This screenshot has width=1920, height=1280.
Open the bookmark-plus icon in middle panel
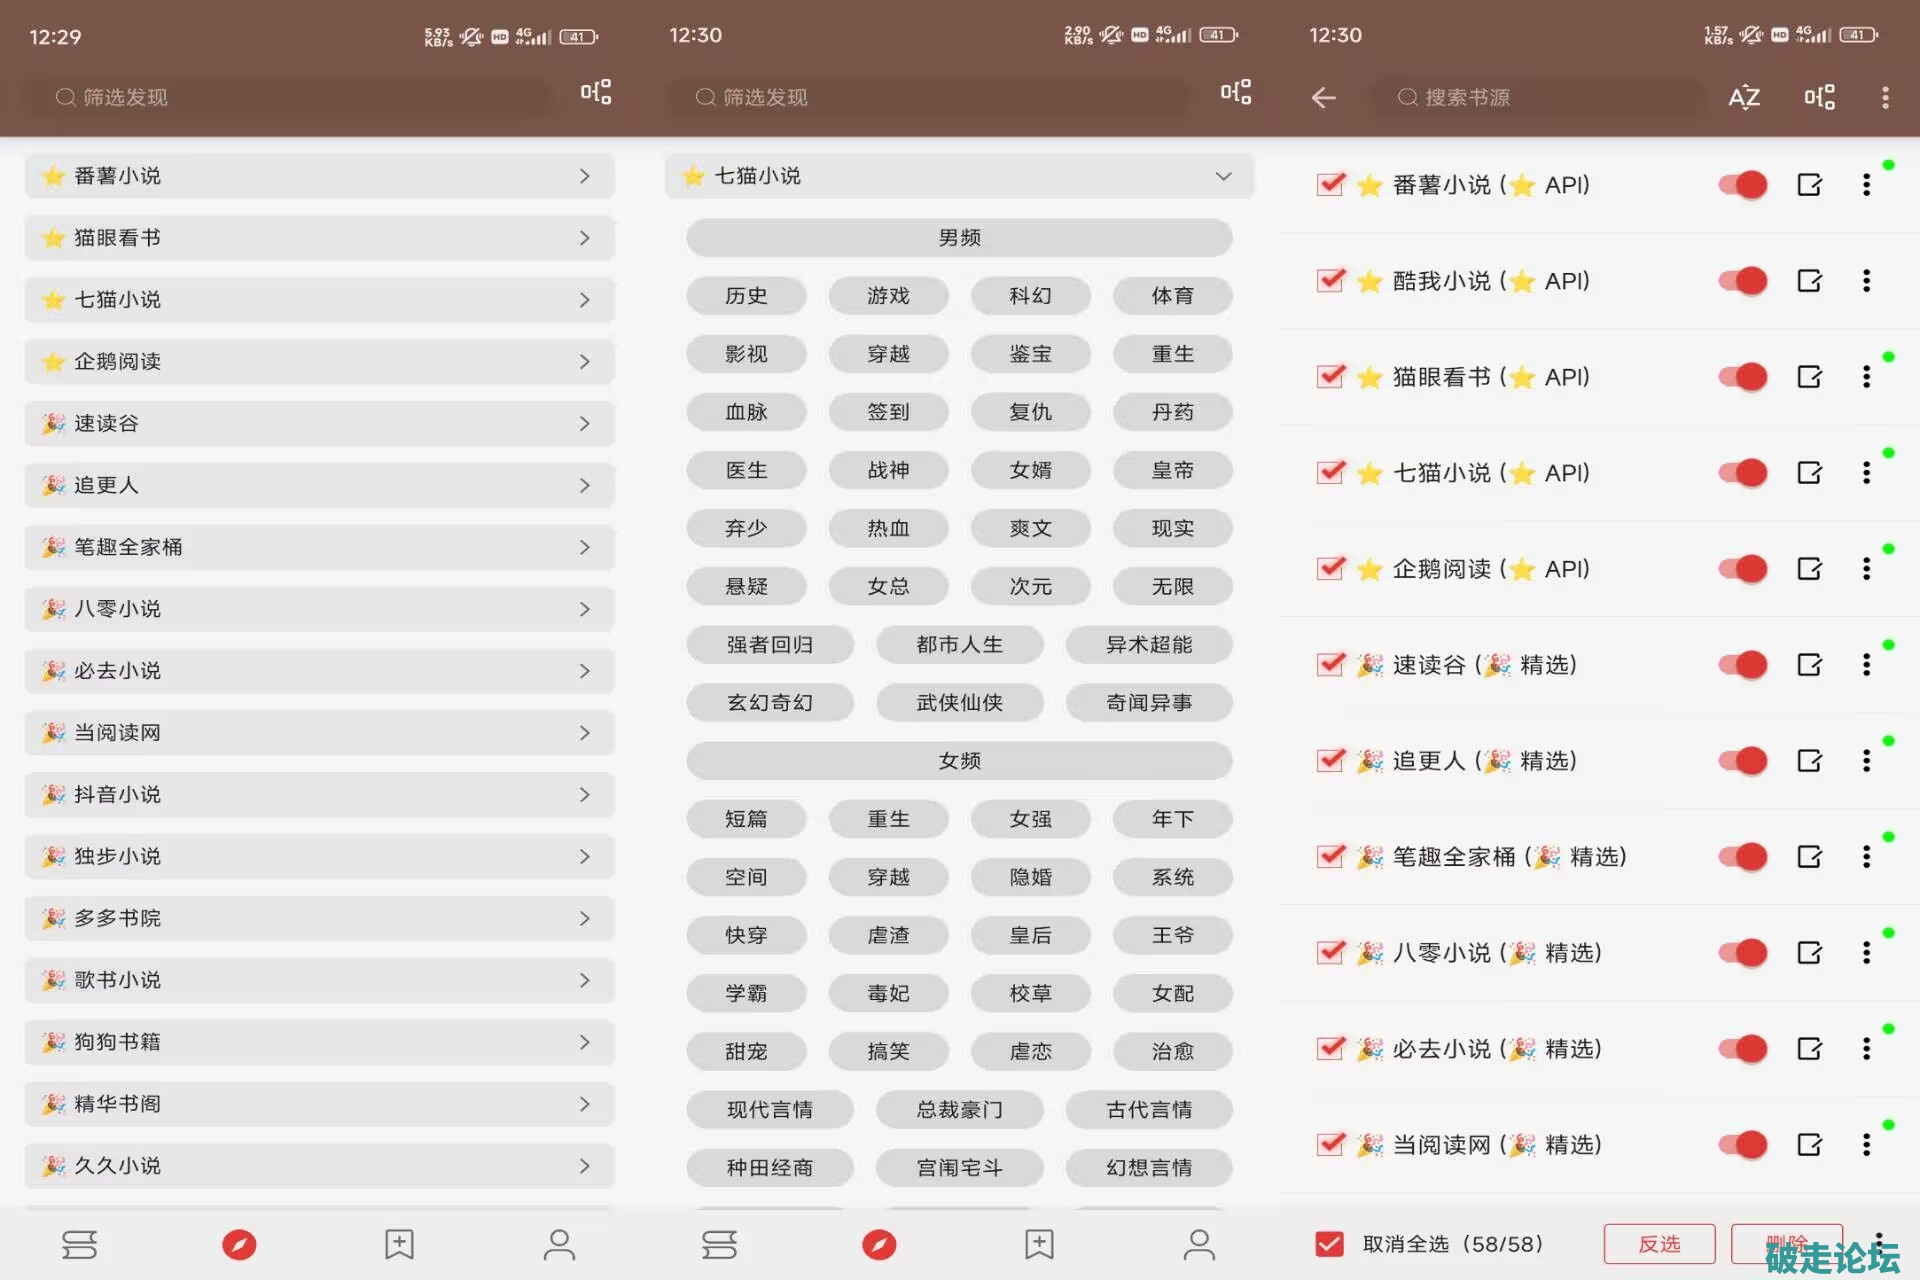[1039, 1244]
